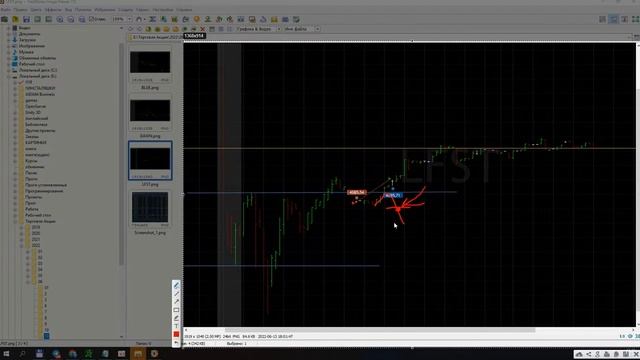The width and height of the screenshot is (640, 360).
Task: Collapse the 2022 folder in the tree
Action: coord(22,246)
